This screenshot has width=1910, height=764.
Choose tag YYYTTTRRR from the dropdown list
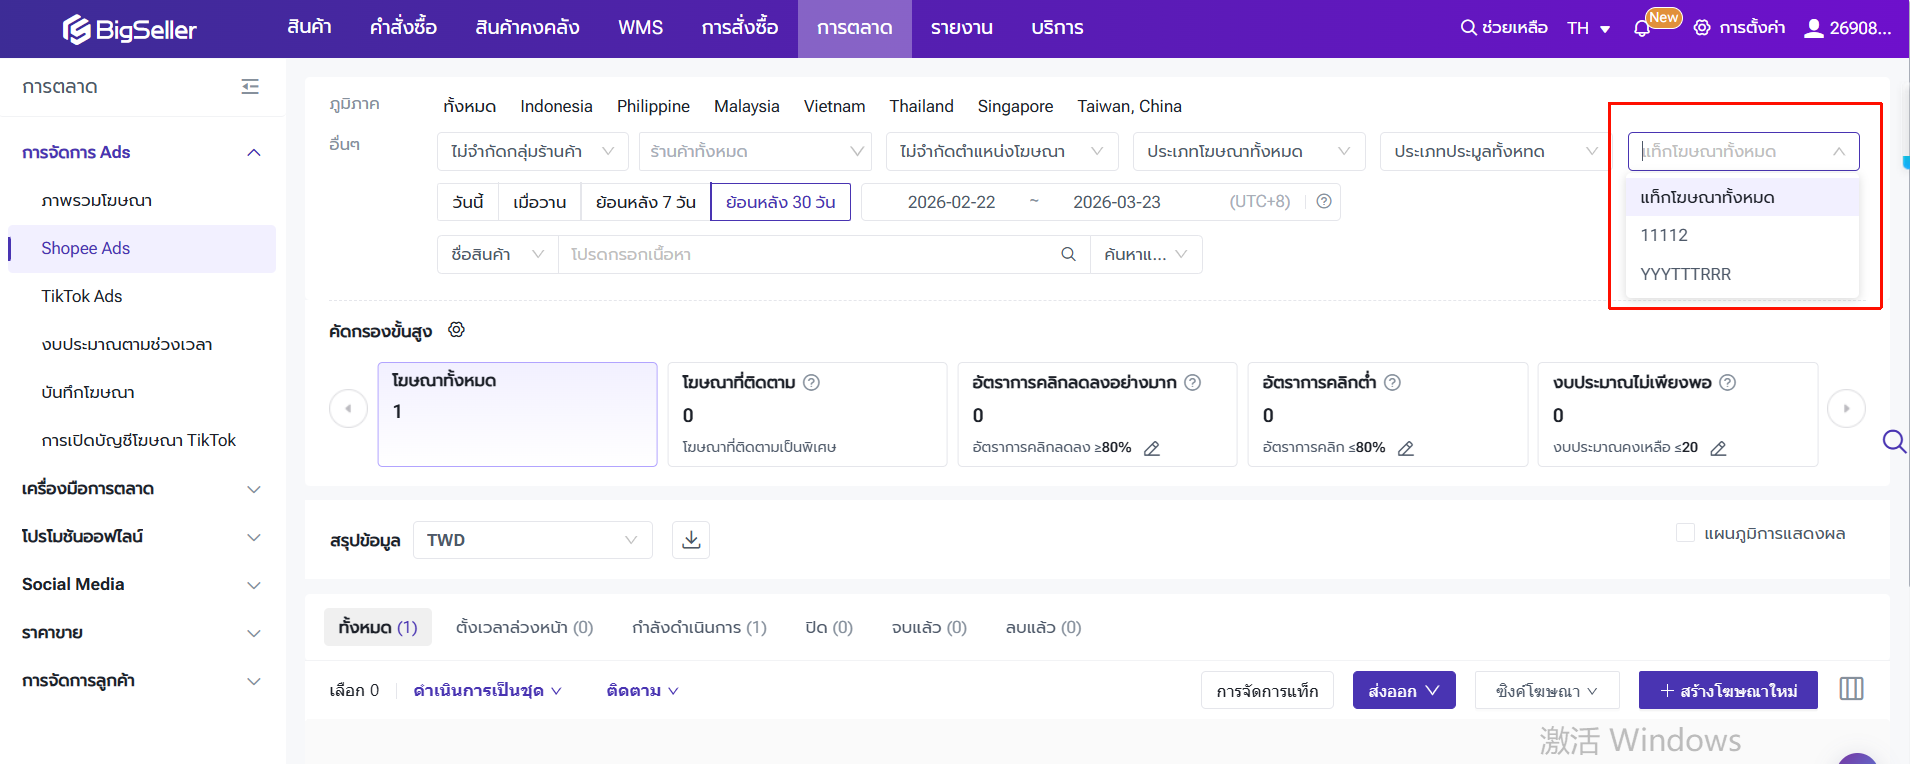coord(1685,274)
